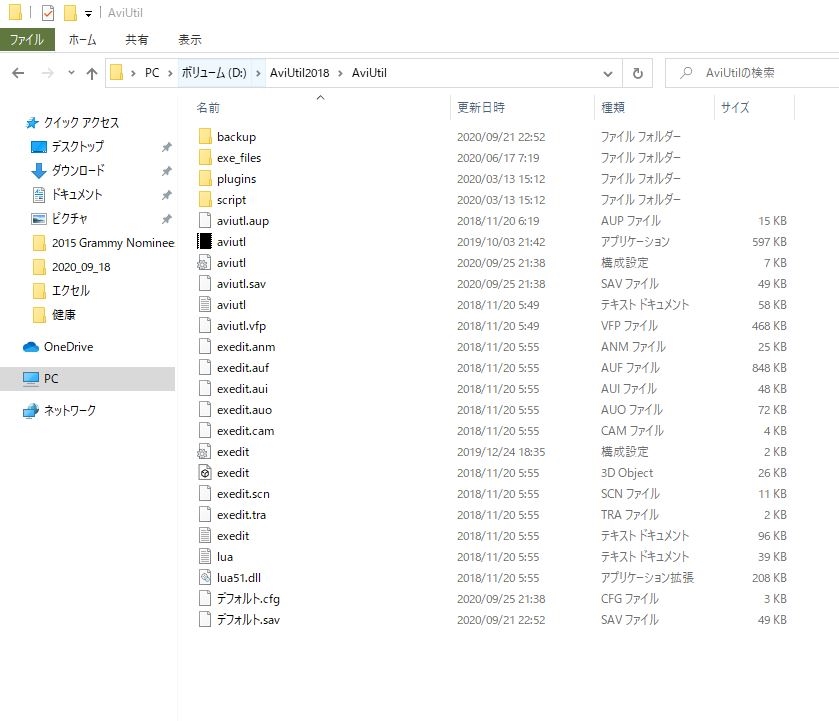Expand chevron after ボリューム (D:) in address bar
The height and width of the screenshot is (721, 839).
(258, 73)
